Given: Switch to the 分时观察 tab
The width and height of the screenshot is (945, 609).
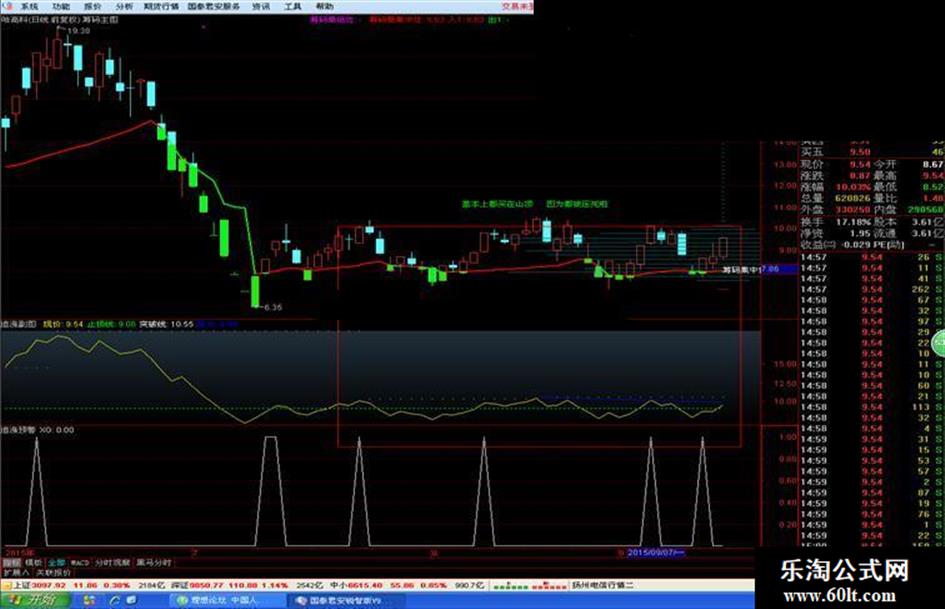Looking at the screenshot, I should coord(112,563).
